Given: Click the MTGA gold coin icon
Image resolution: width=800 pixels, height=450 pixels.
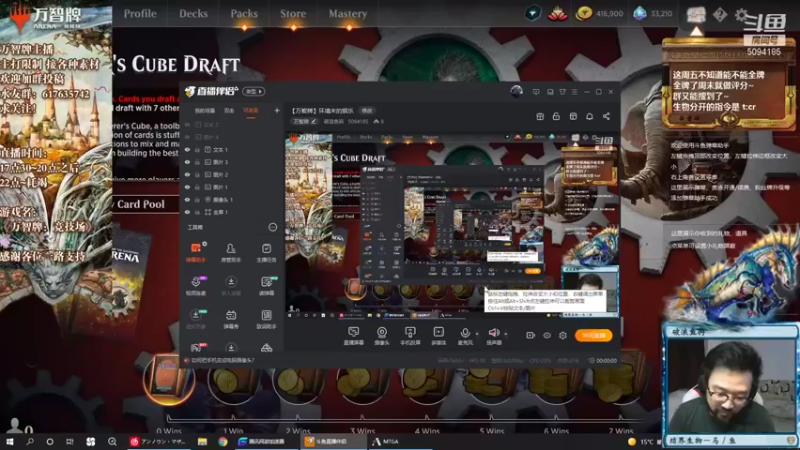Looking at the screenshot, I should tap(584, 14).
